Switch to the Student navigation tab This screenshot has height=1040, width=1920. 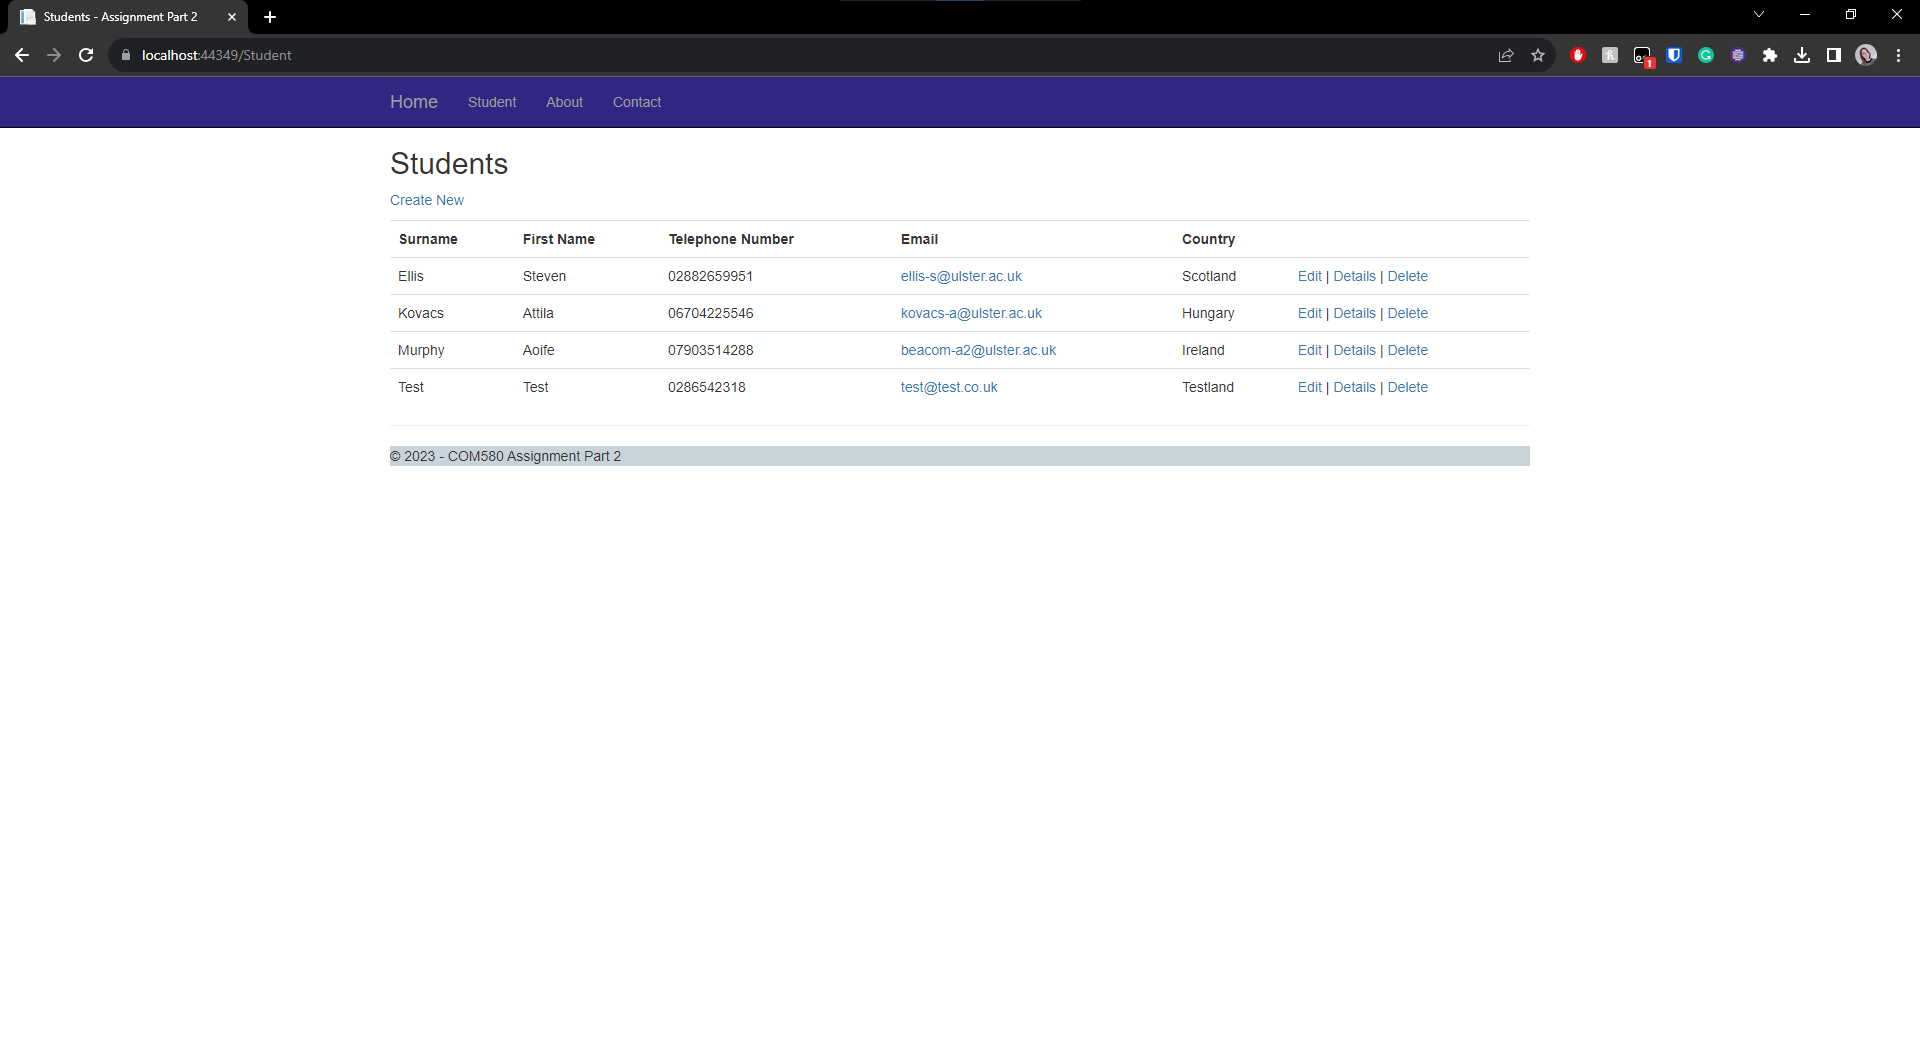coord(491,102)
